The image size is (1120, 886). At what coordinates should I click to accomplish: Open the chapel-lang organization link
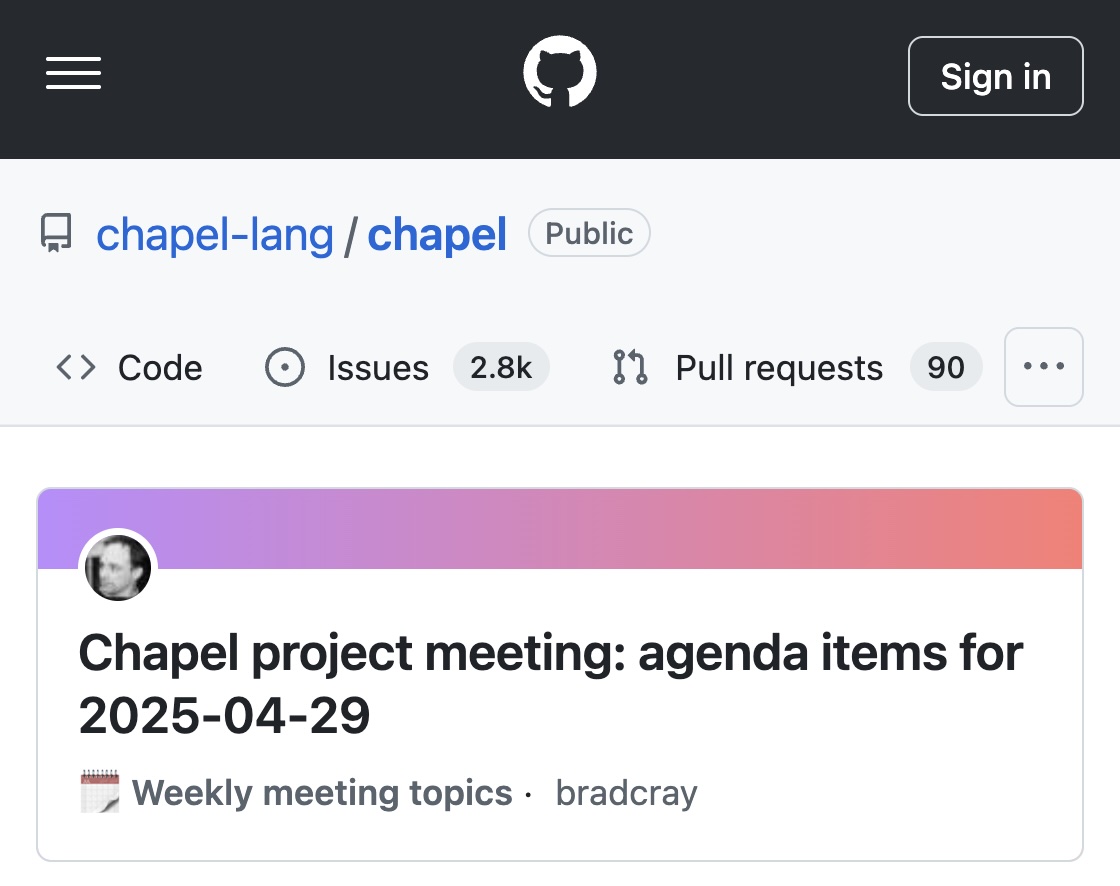(215, 234)
